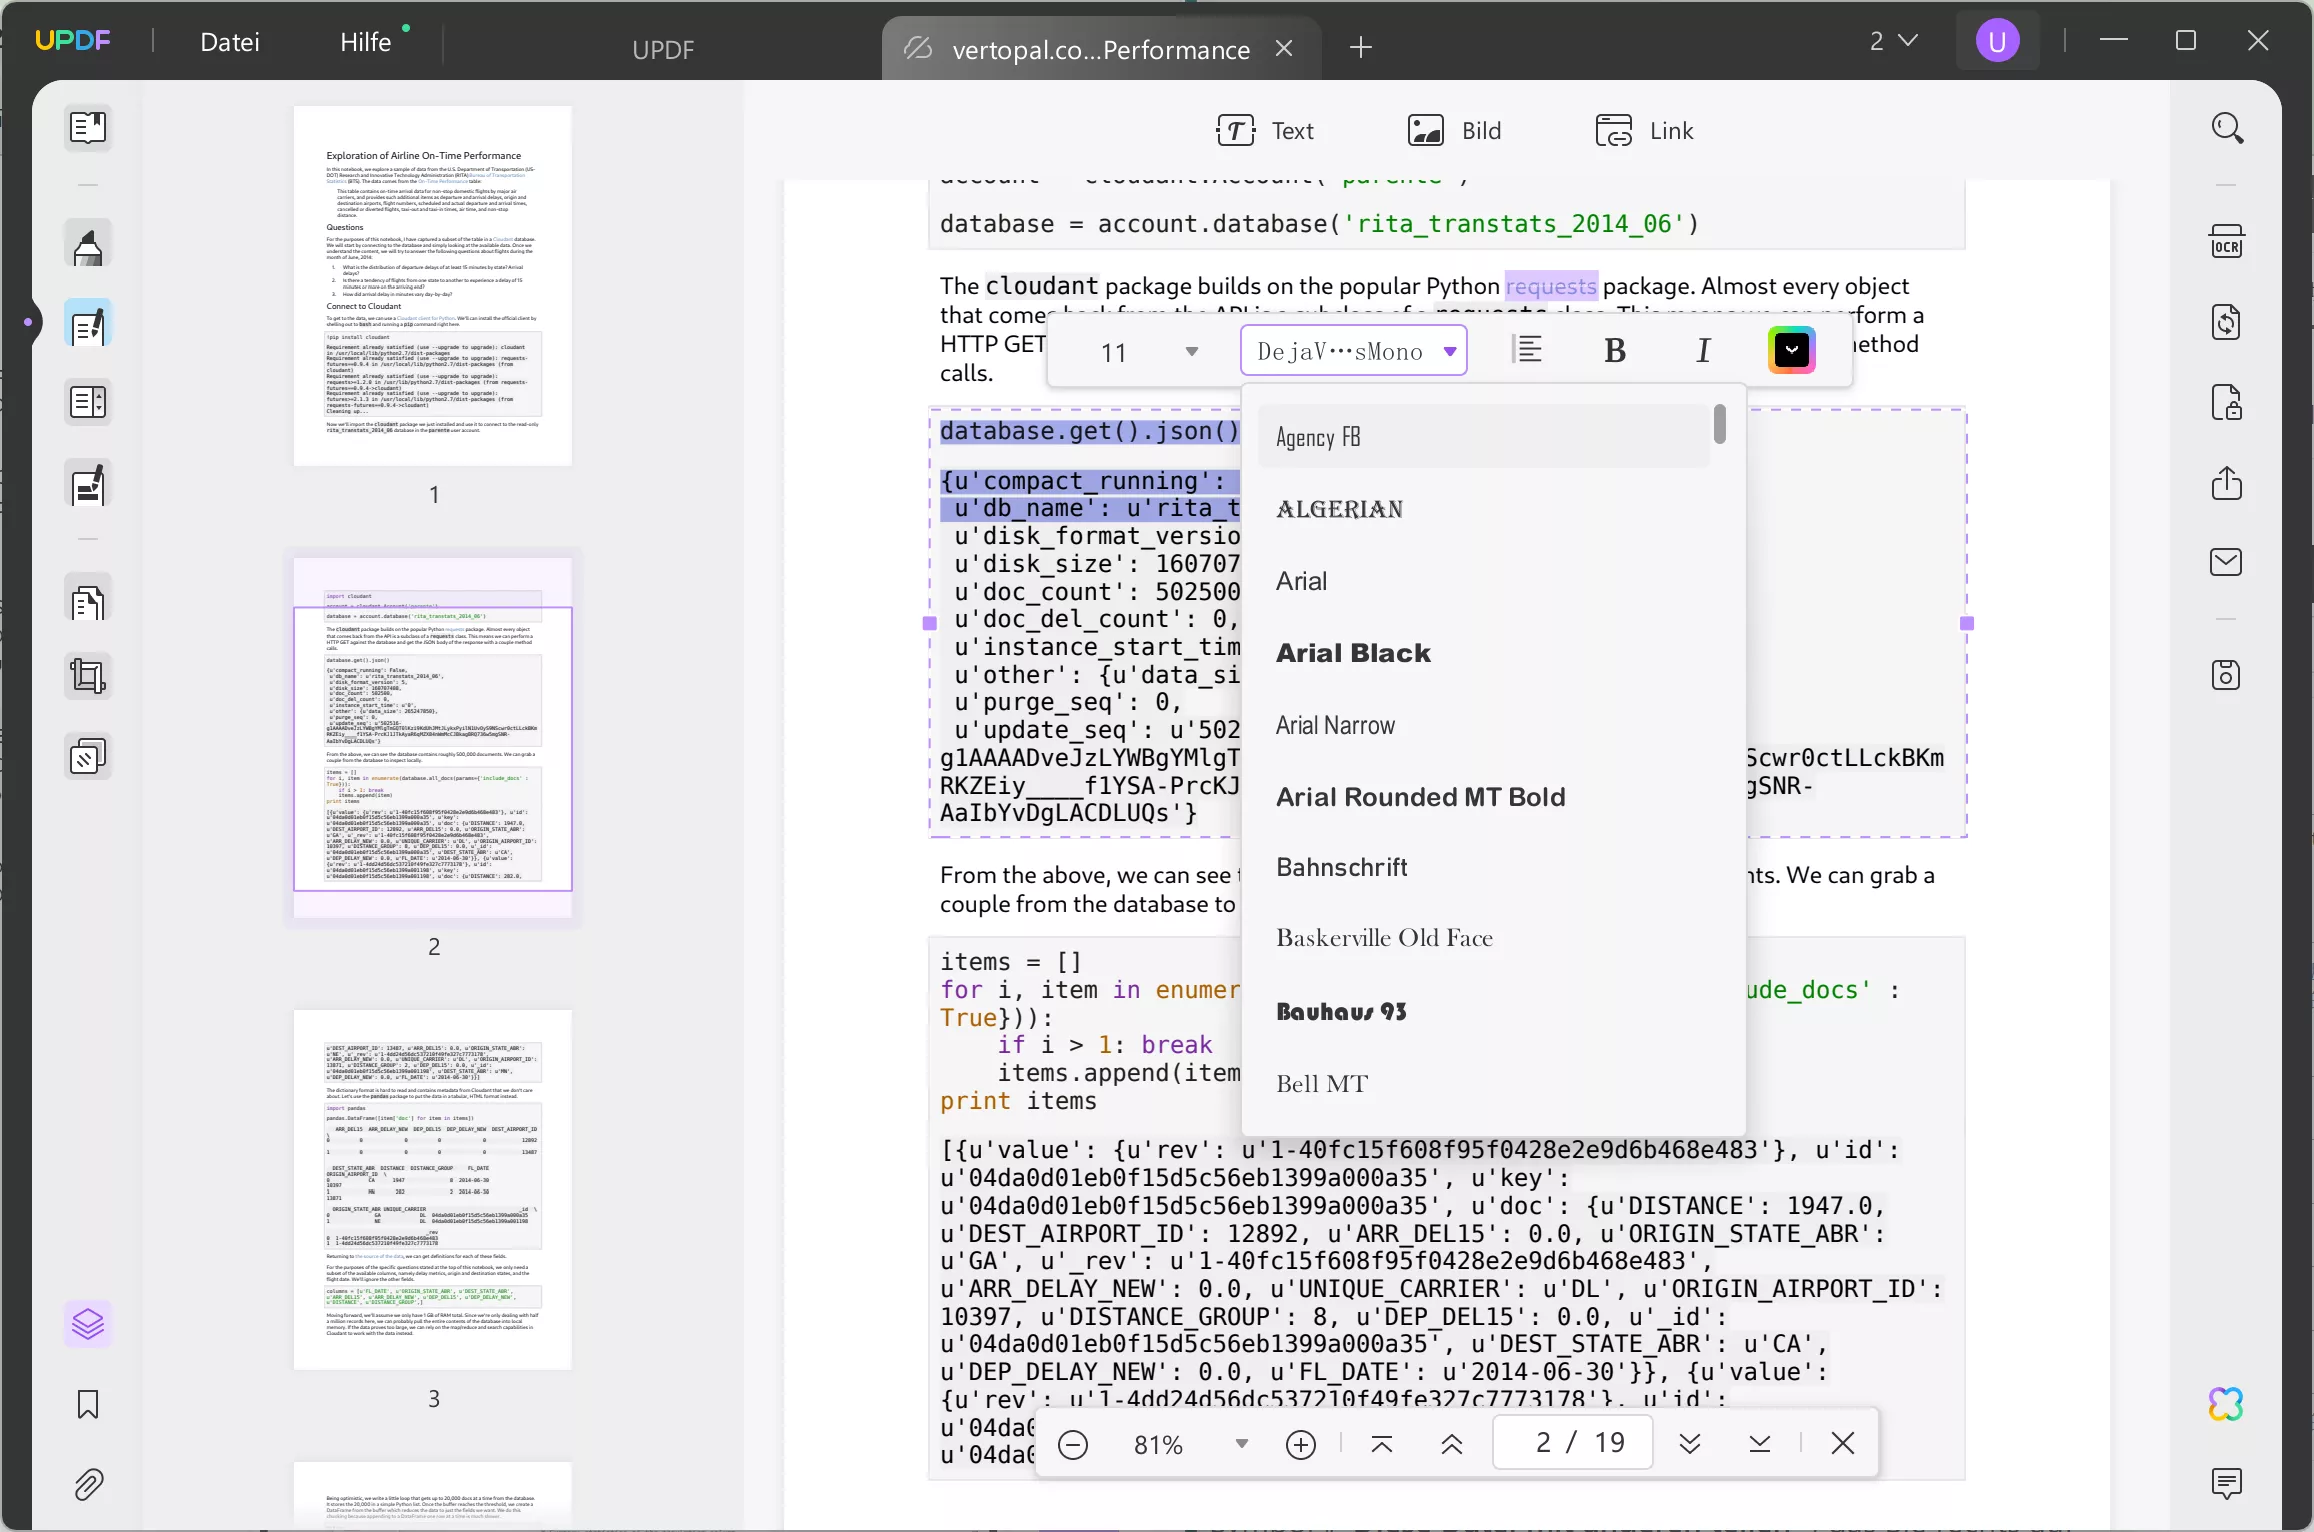Open the bookmarks panel
Image resolution: width=2314 pixels, height=1532 pixels.
88,1404
